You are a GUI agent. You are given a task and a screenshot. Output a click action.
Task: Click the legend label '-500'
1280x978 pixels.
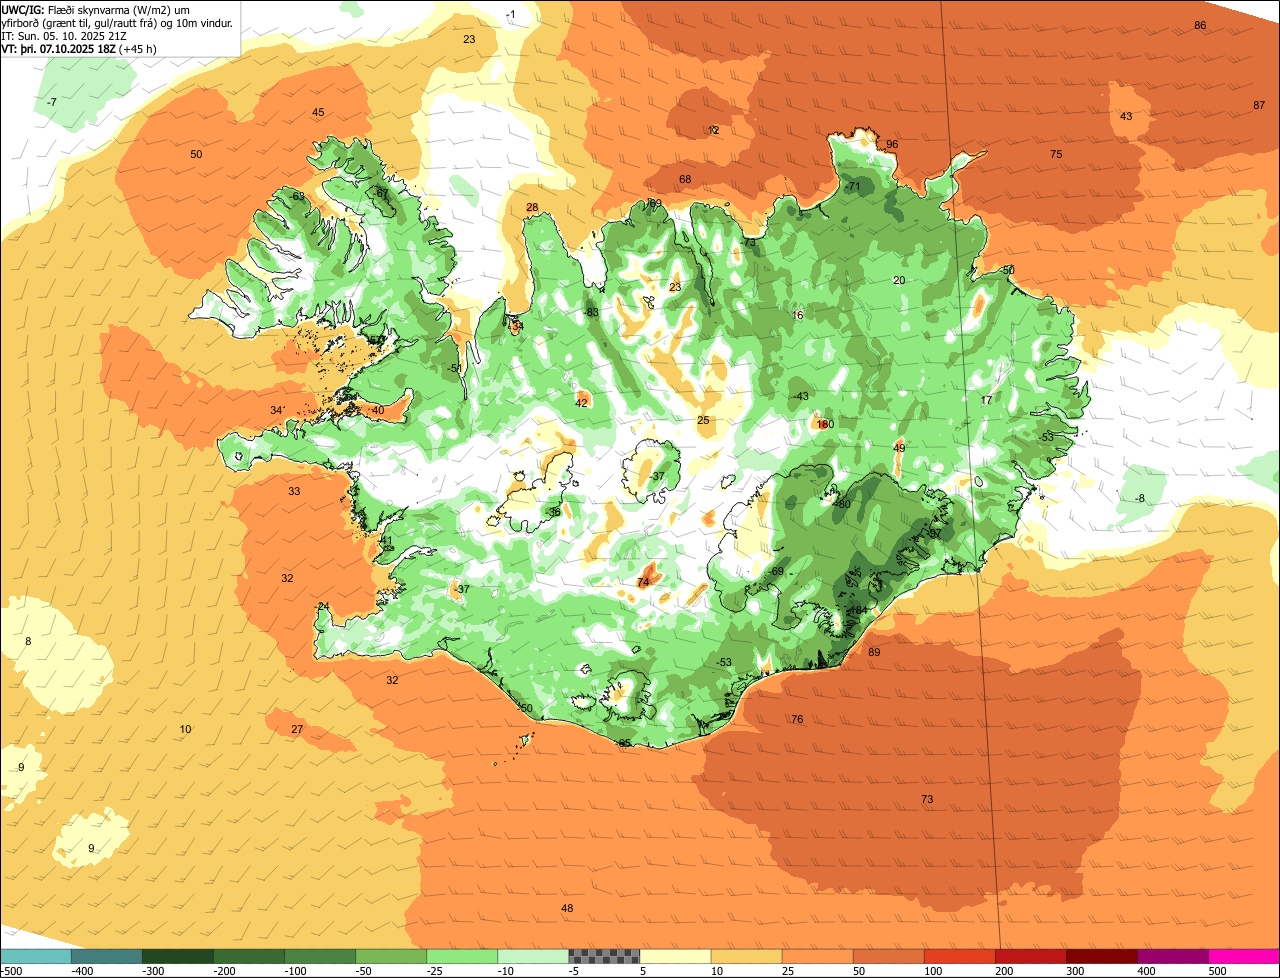pyautogui.click(x=12, y=970)
